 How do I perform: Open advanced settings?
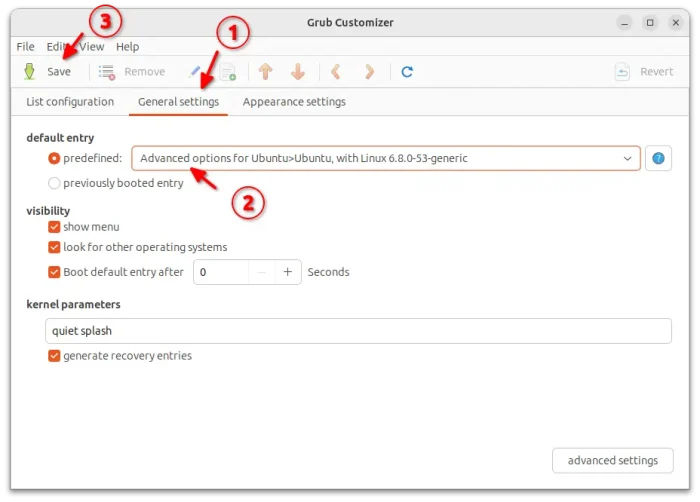(612, 460)
